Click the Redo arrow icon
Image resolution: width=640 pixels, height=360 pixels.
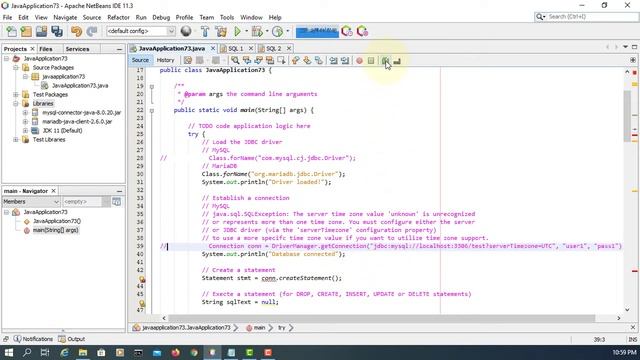92,31
